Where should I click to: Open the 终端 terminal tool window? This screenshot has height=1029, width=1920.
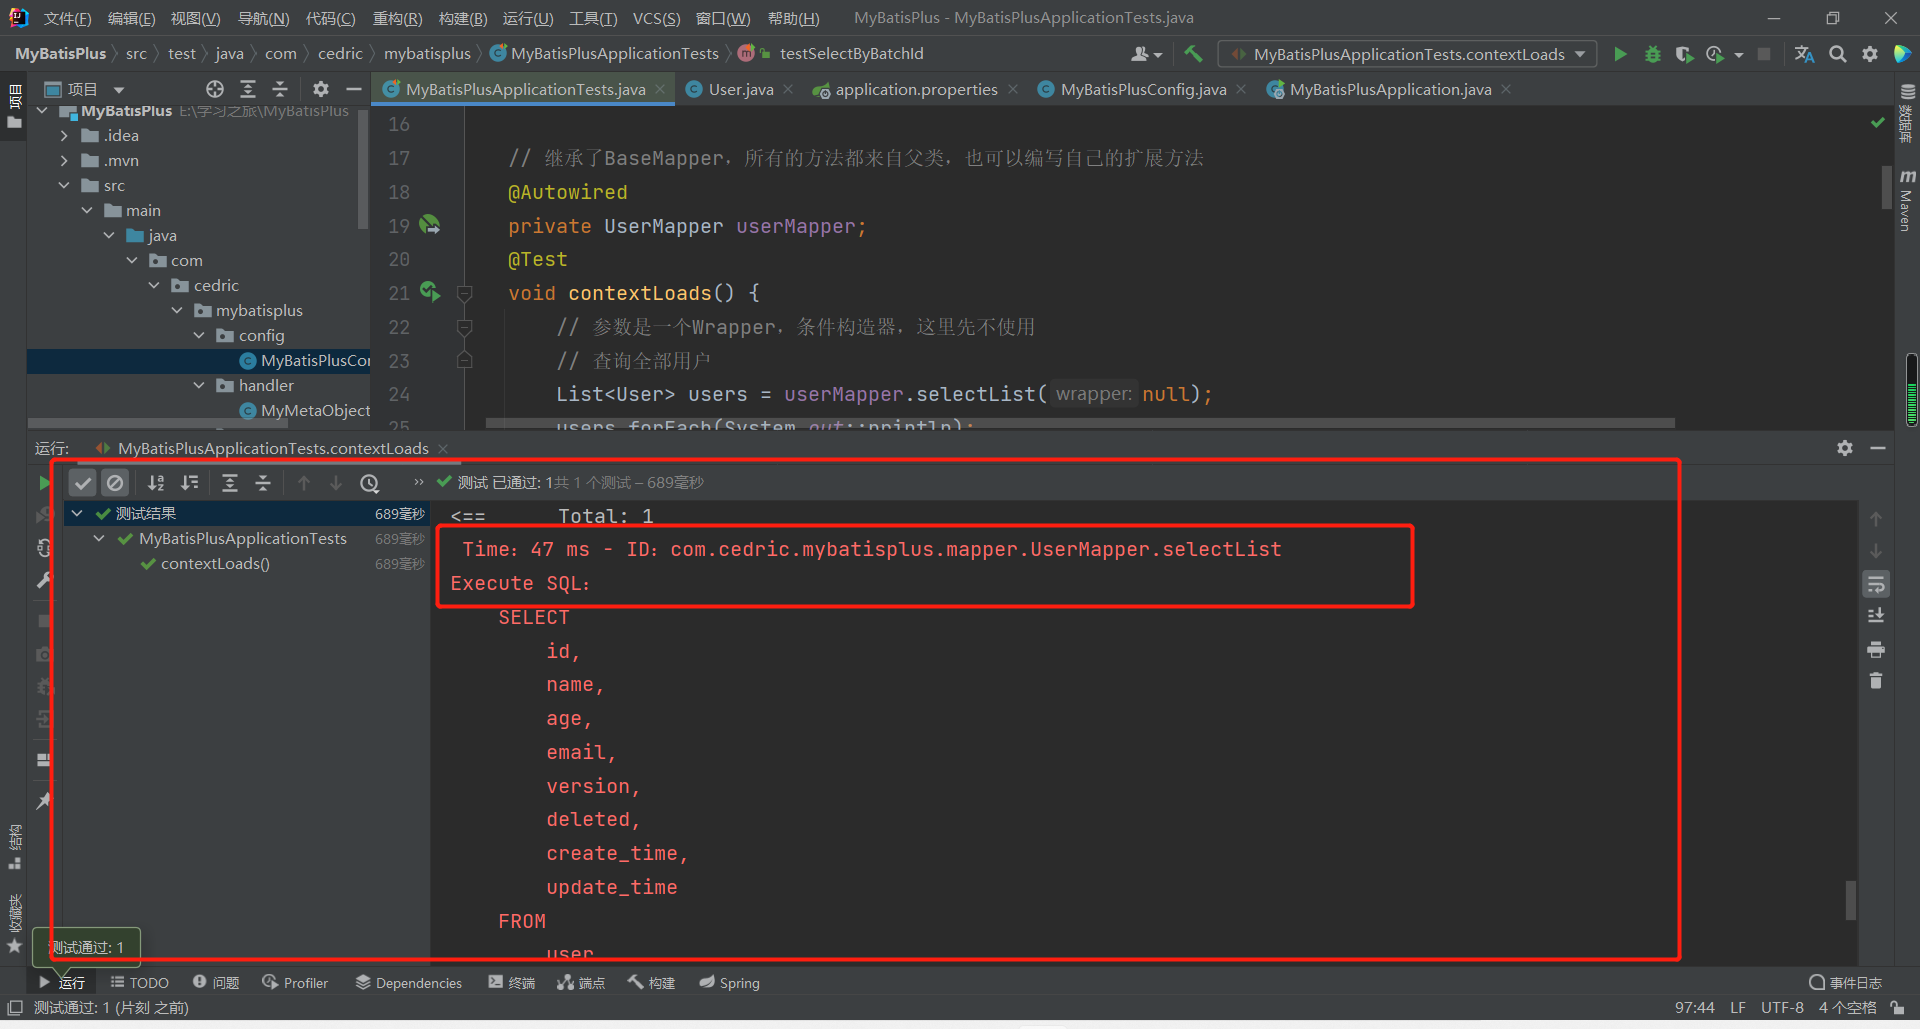[x=512, y=983]
